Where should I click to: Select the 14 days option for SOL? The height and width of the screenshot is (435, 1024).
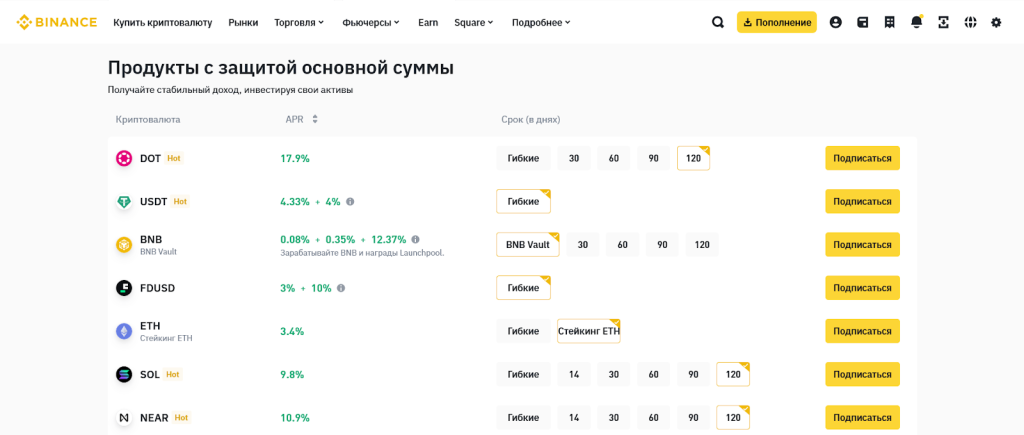coord(574,374)
